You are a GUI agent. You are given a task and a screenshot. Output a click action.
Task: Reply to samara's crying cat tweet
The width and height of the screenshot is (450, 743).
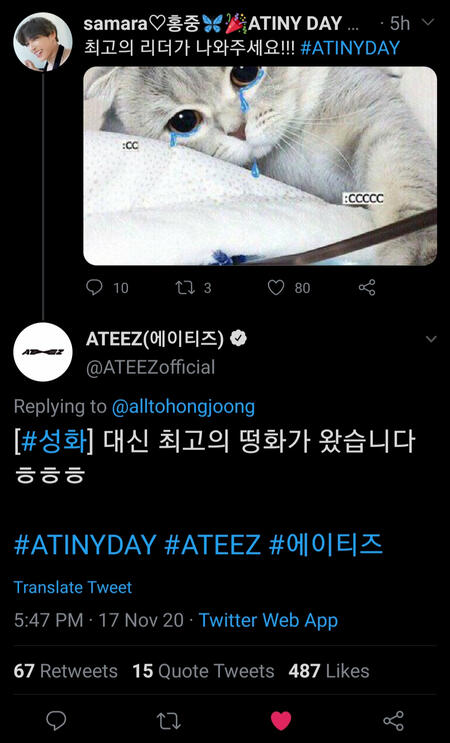pyautogui.click(x=94, y=287)
